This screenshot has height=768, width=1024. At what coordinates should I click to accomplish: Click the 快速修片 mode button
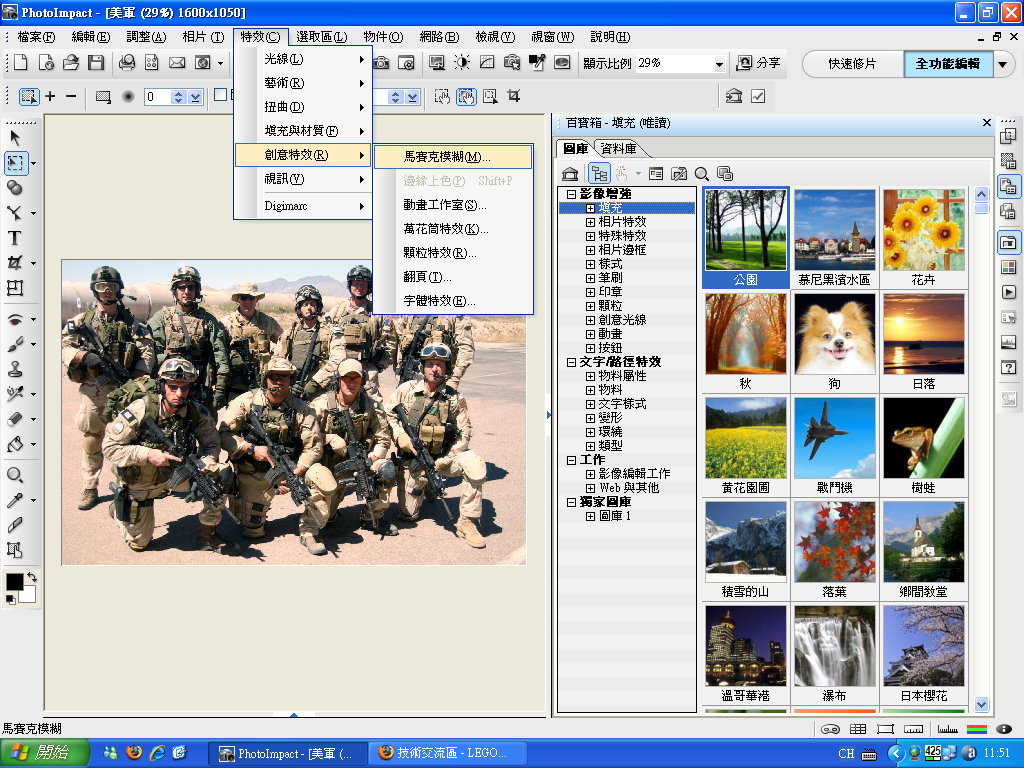(x=852, y=64)
